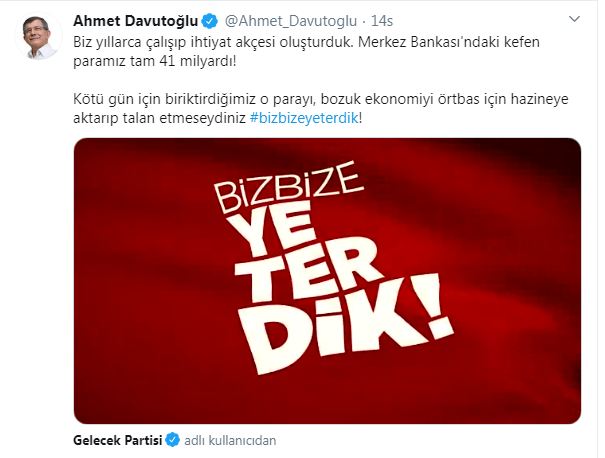Click the verified badge beside Ahmet Davutoğlu
The image size is (605, 458).
coord(210,21)
